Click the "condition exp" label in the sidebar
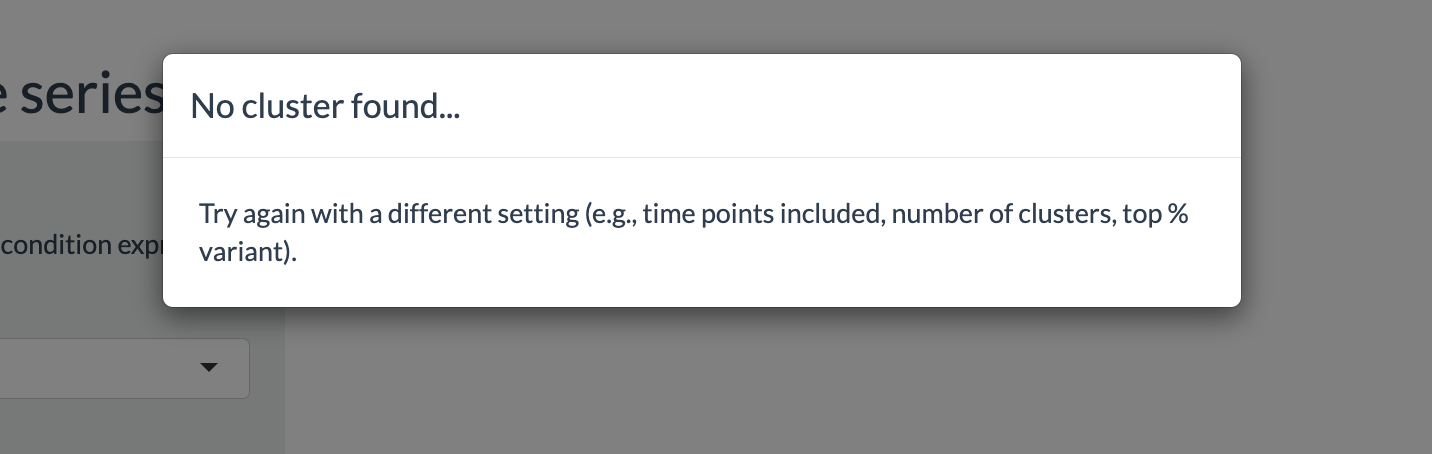1432x454 pixels. pos(81,246)
